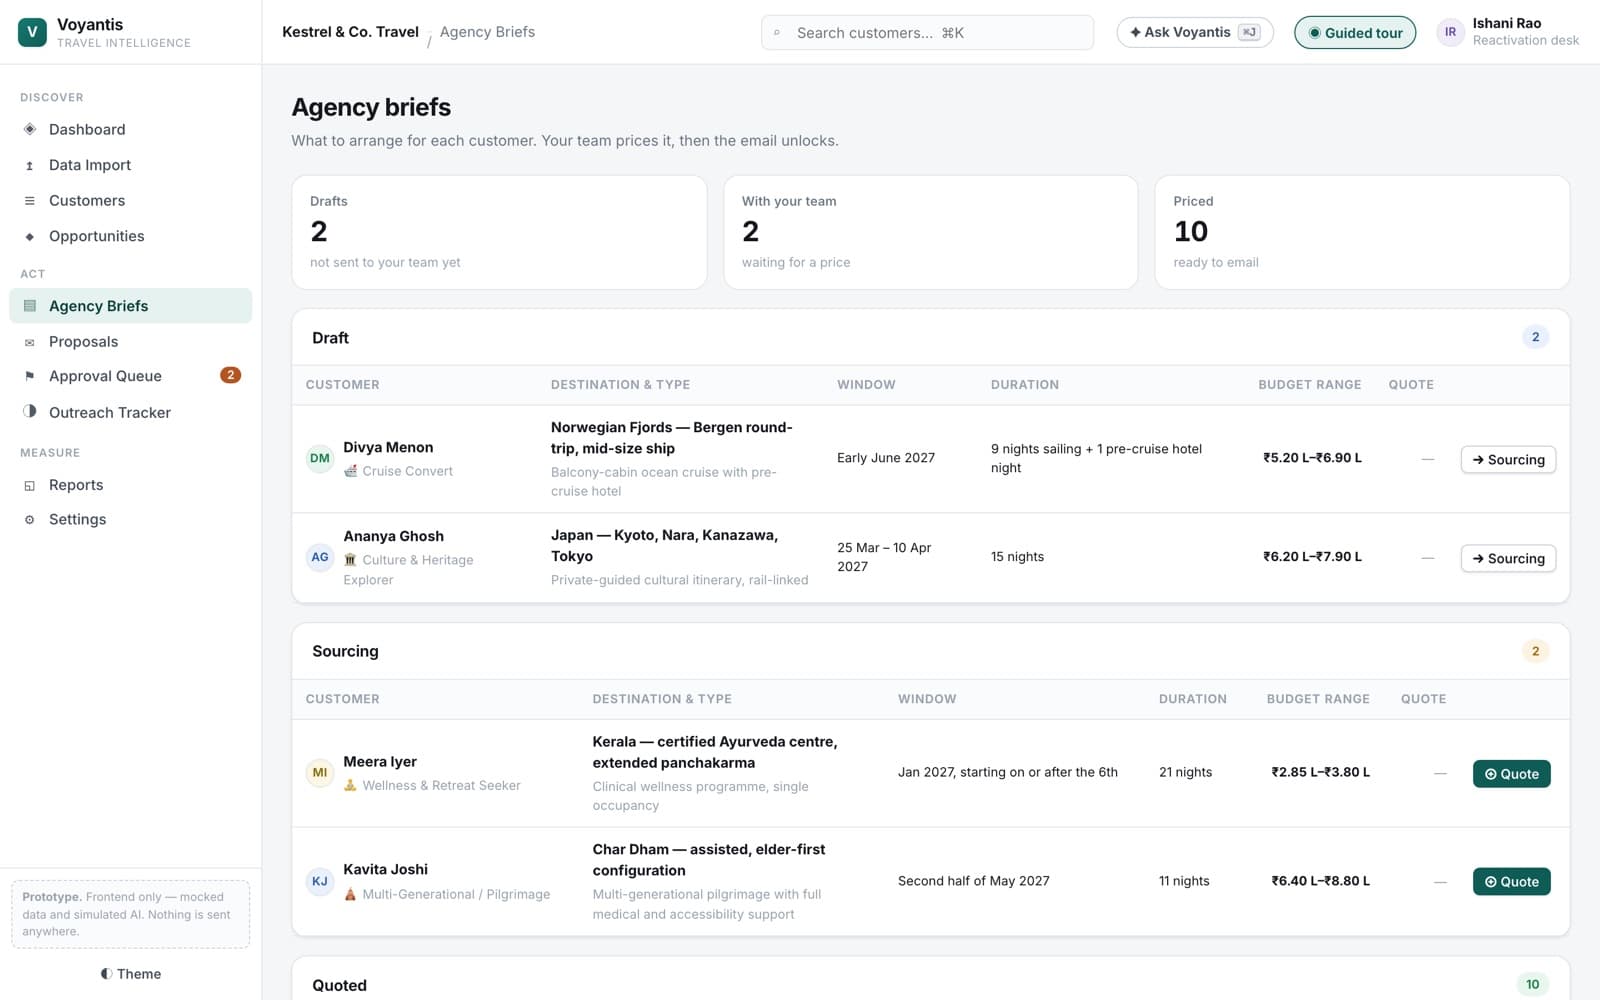Click the With your team card
Viewport: 1600px width, 1000px height.
tap(931, 232)
